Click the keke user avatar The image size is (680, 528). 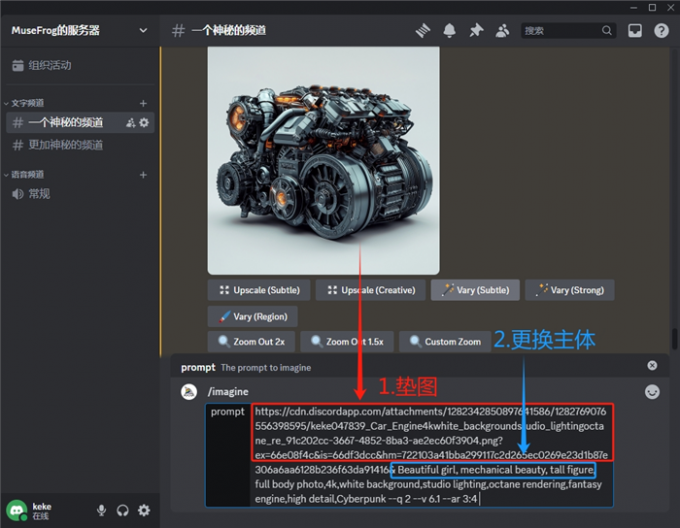16,510
